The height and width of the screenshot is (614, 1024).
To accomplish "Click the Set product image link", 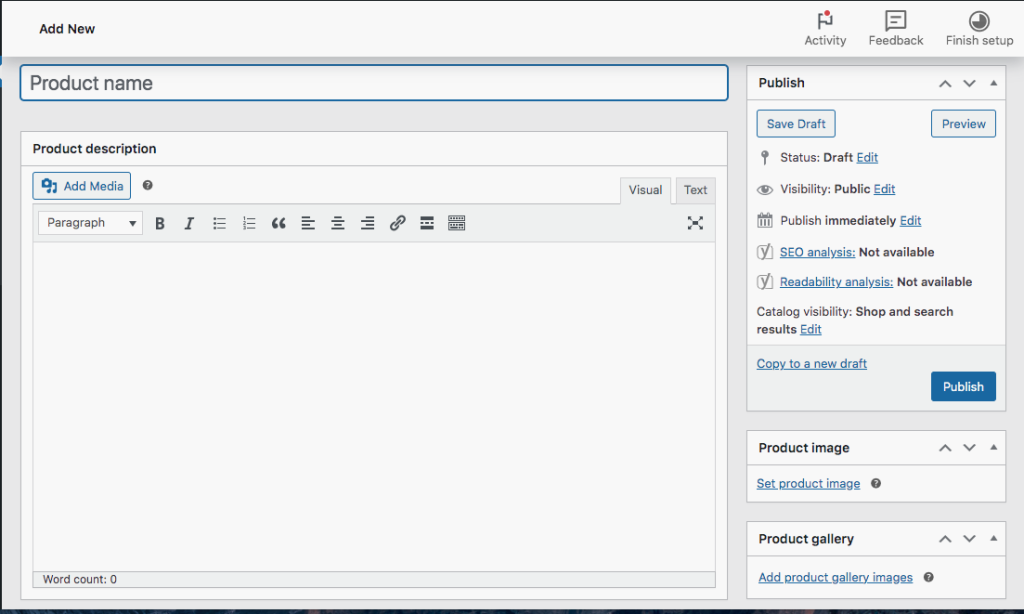I will [808, 484].
